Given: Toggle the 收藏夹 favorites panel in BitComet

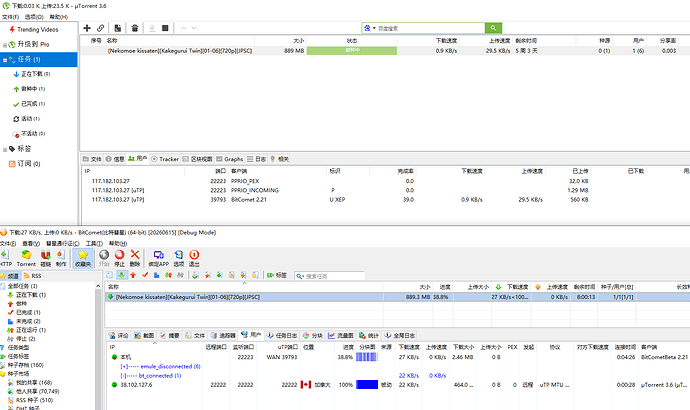Looking at the screenshot, I should 83,258.
